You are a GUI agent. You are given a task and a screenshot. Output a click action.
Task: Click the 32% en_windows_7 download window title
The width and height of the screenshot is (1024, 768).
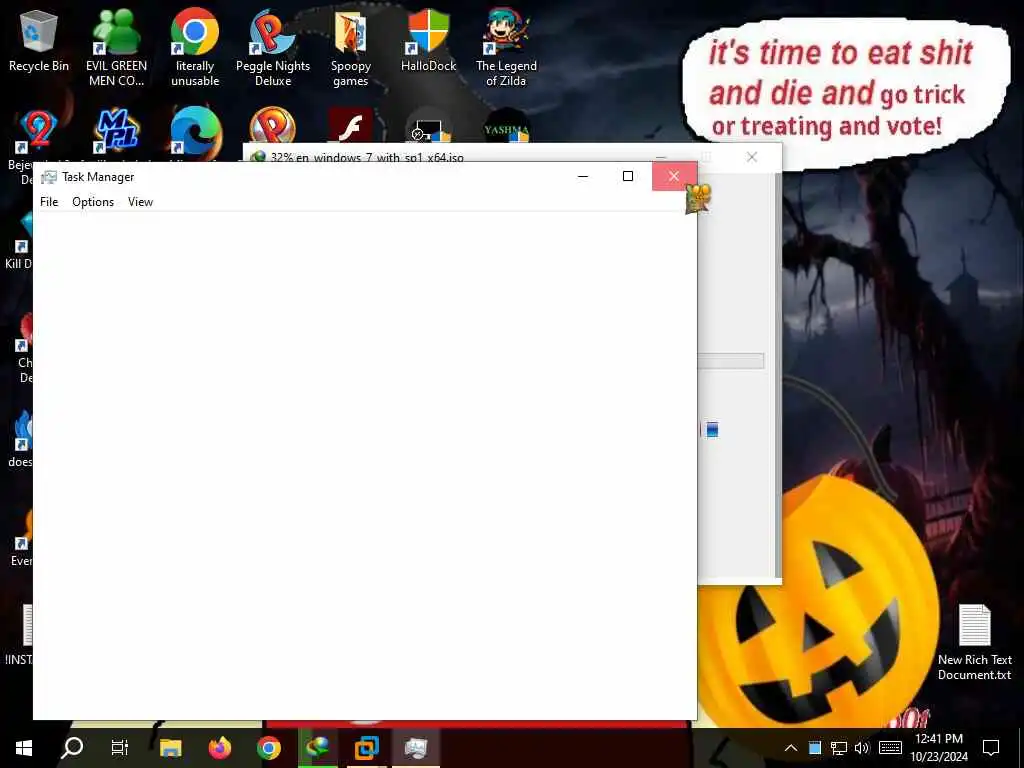click(367, 157)
